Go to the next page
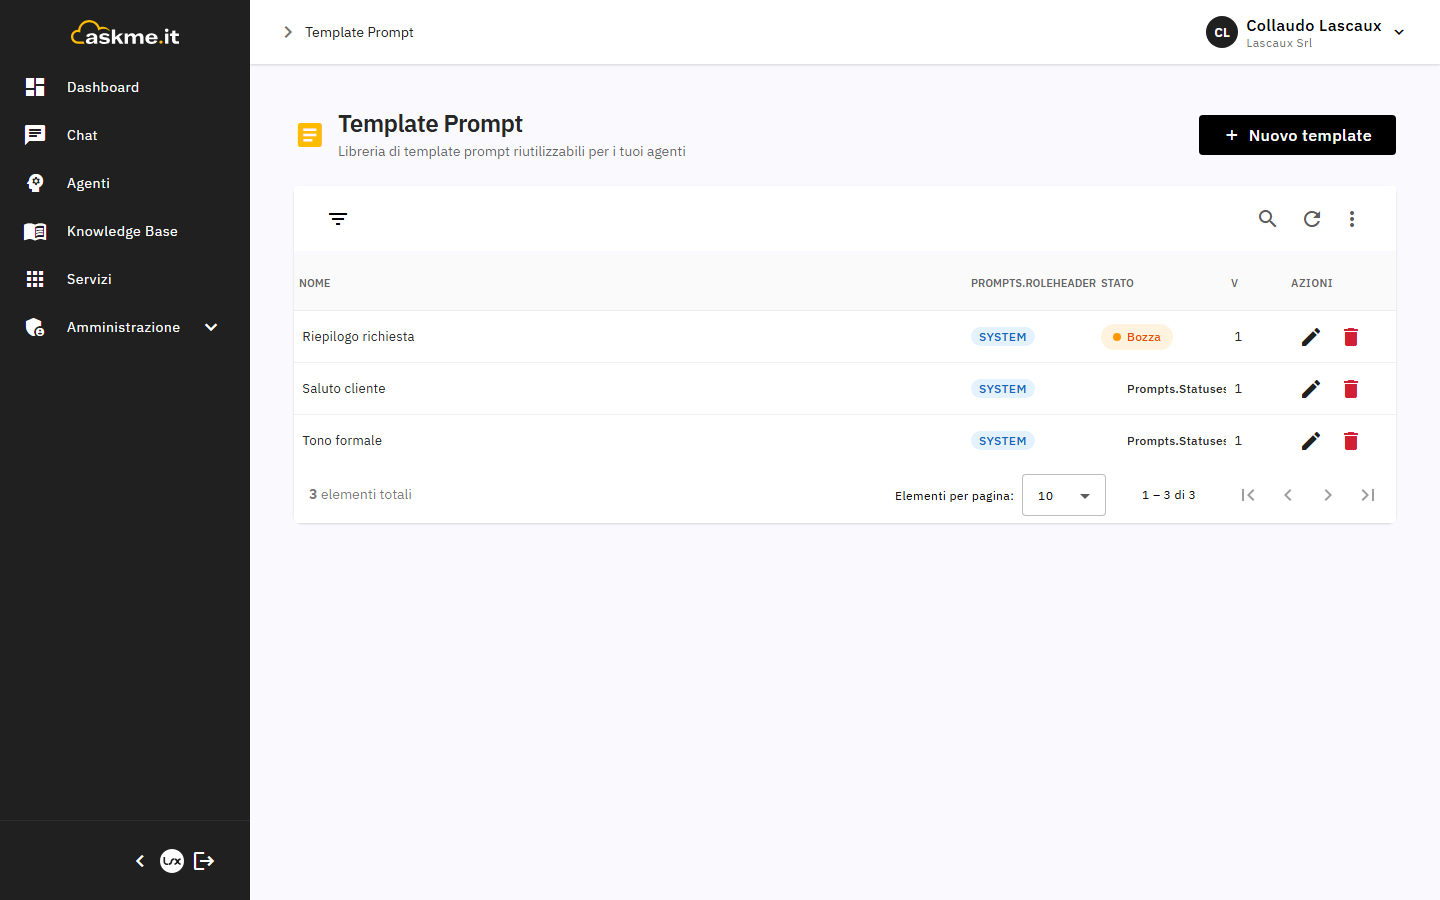 click(1328, 495)
